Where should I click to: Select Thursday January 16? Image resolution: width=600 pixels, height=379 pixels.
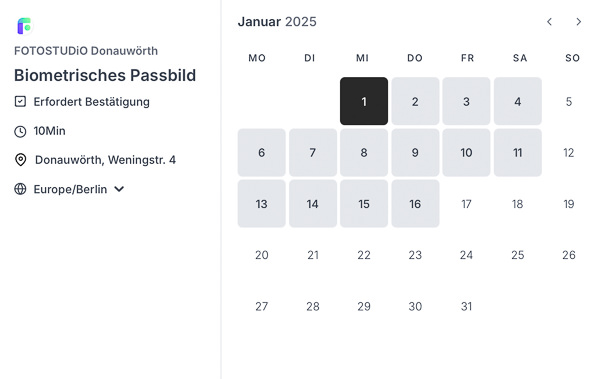415,204
